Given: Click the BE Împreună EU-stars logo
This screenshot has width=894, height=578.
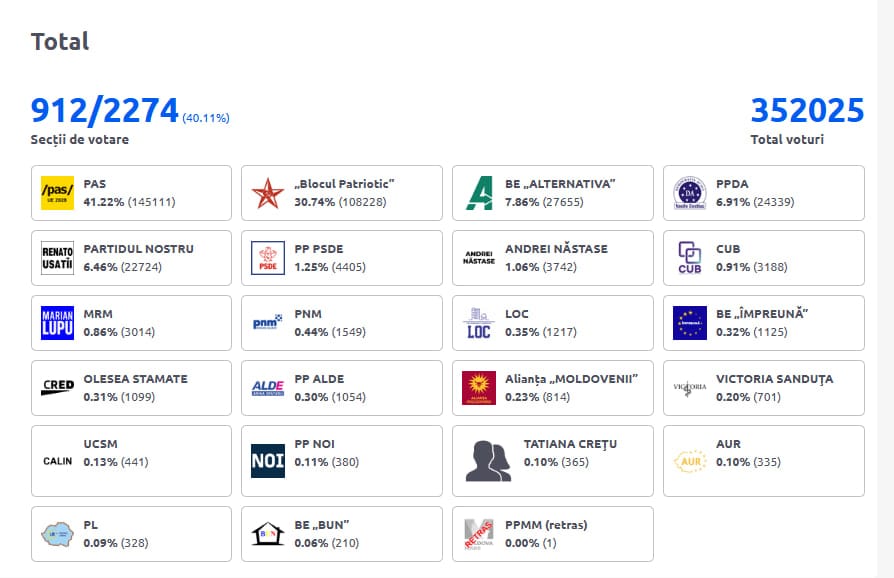Looking at the screenshot, I should (690, 323).
